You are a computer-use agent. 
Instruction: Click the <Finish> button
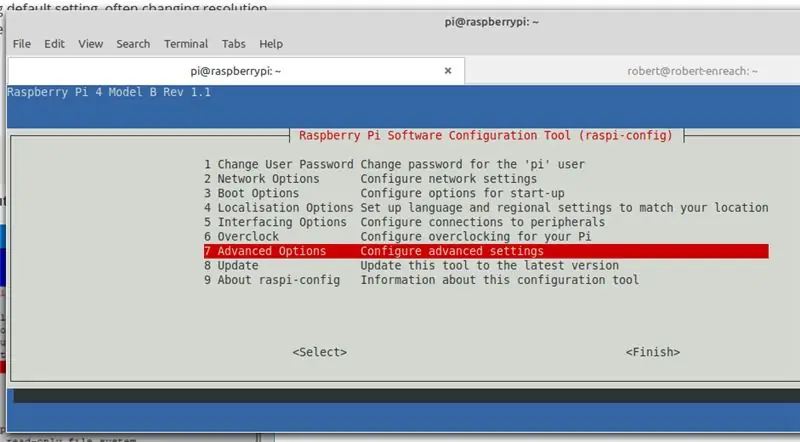pos(653,352)
